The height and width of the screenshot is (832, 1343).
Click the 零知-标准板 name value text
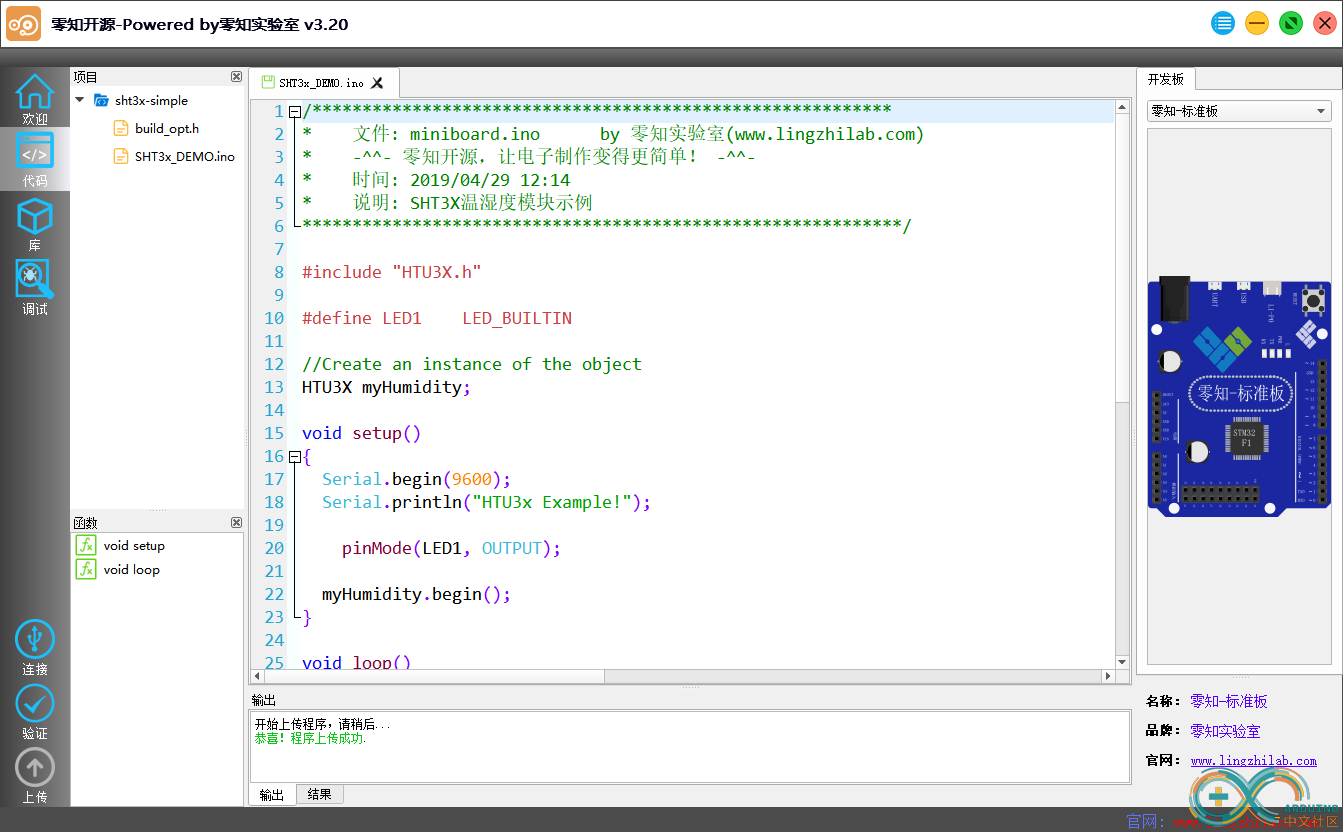[x=1228, y=701]
